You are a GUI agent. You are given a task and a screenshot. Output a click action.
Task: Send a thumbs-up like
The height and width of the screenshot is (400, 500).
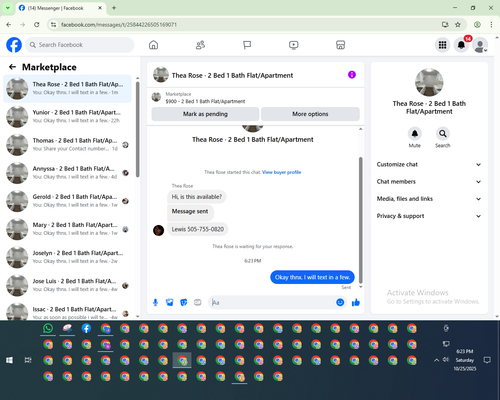tap(356, 302)
